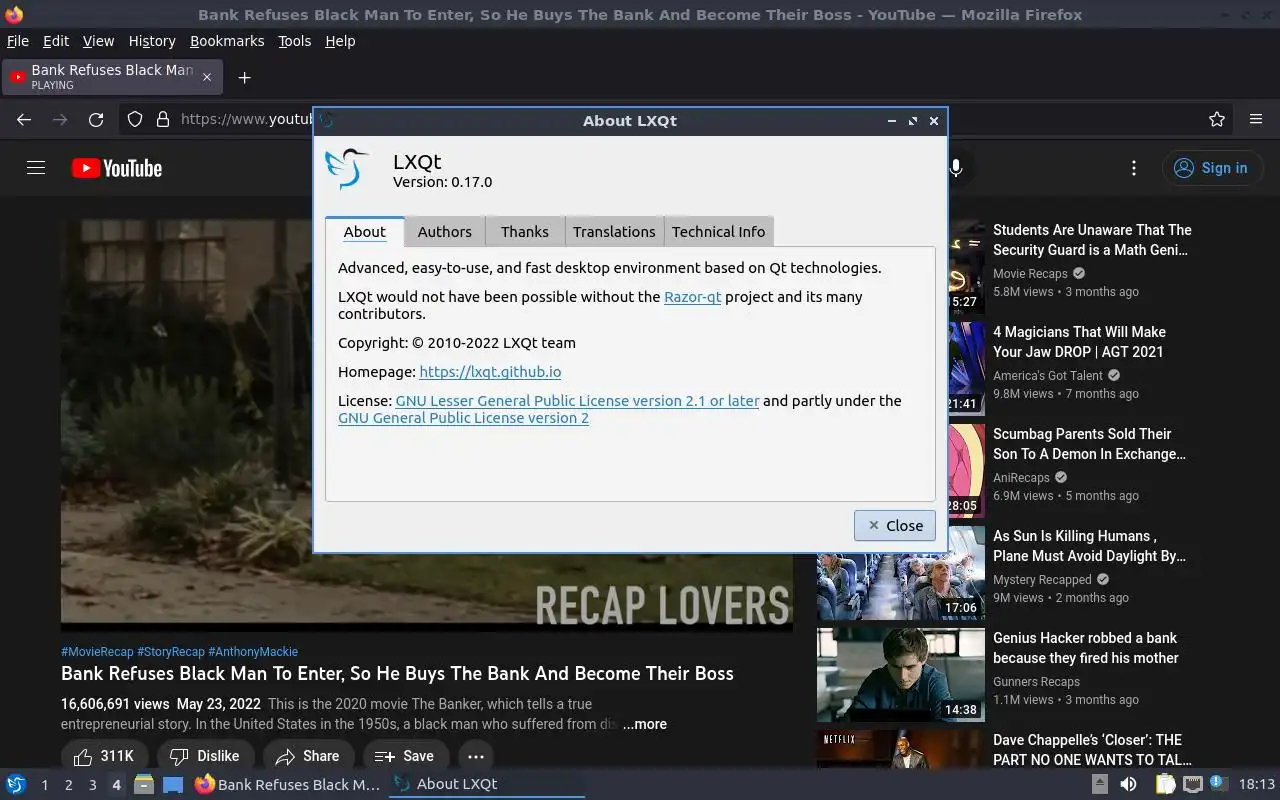
Task: Click the network connection tray icon
Action: tap(1192, 784)
